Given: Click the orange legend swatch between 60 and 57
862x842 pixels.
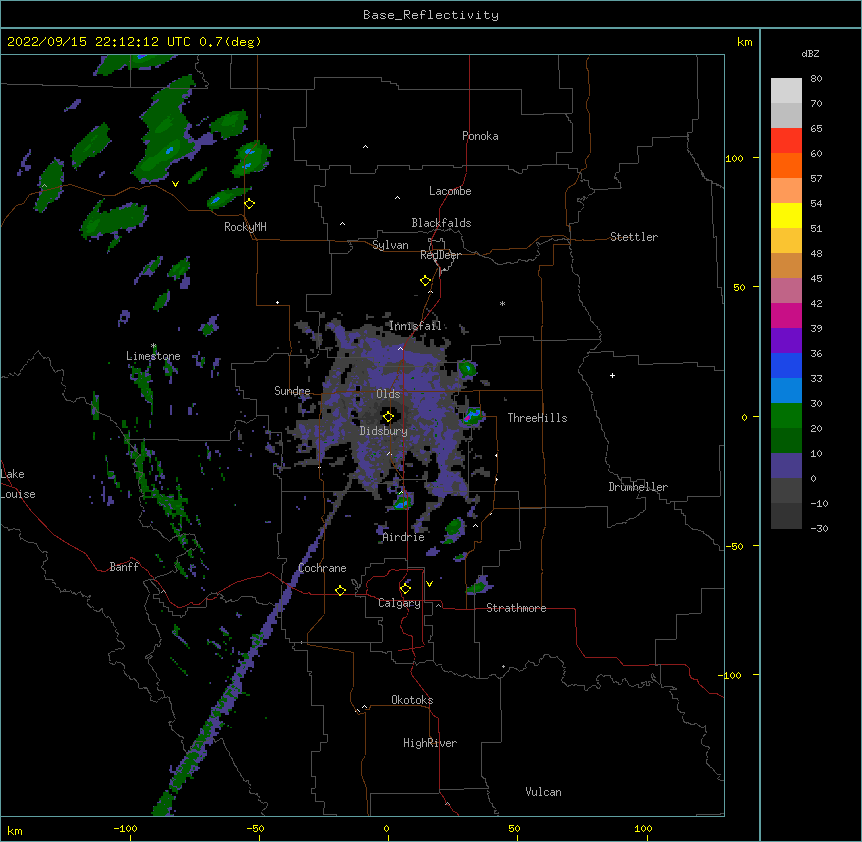Looking at the screenshot, I should click(786, 165).
